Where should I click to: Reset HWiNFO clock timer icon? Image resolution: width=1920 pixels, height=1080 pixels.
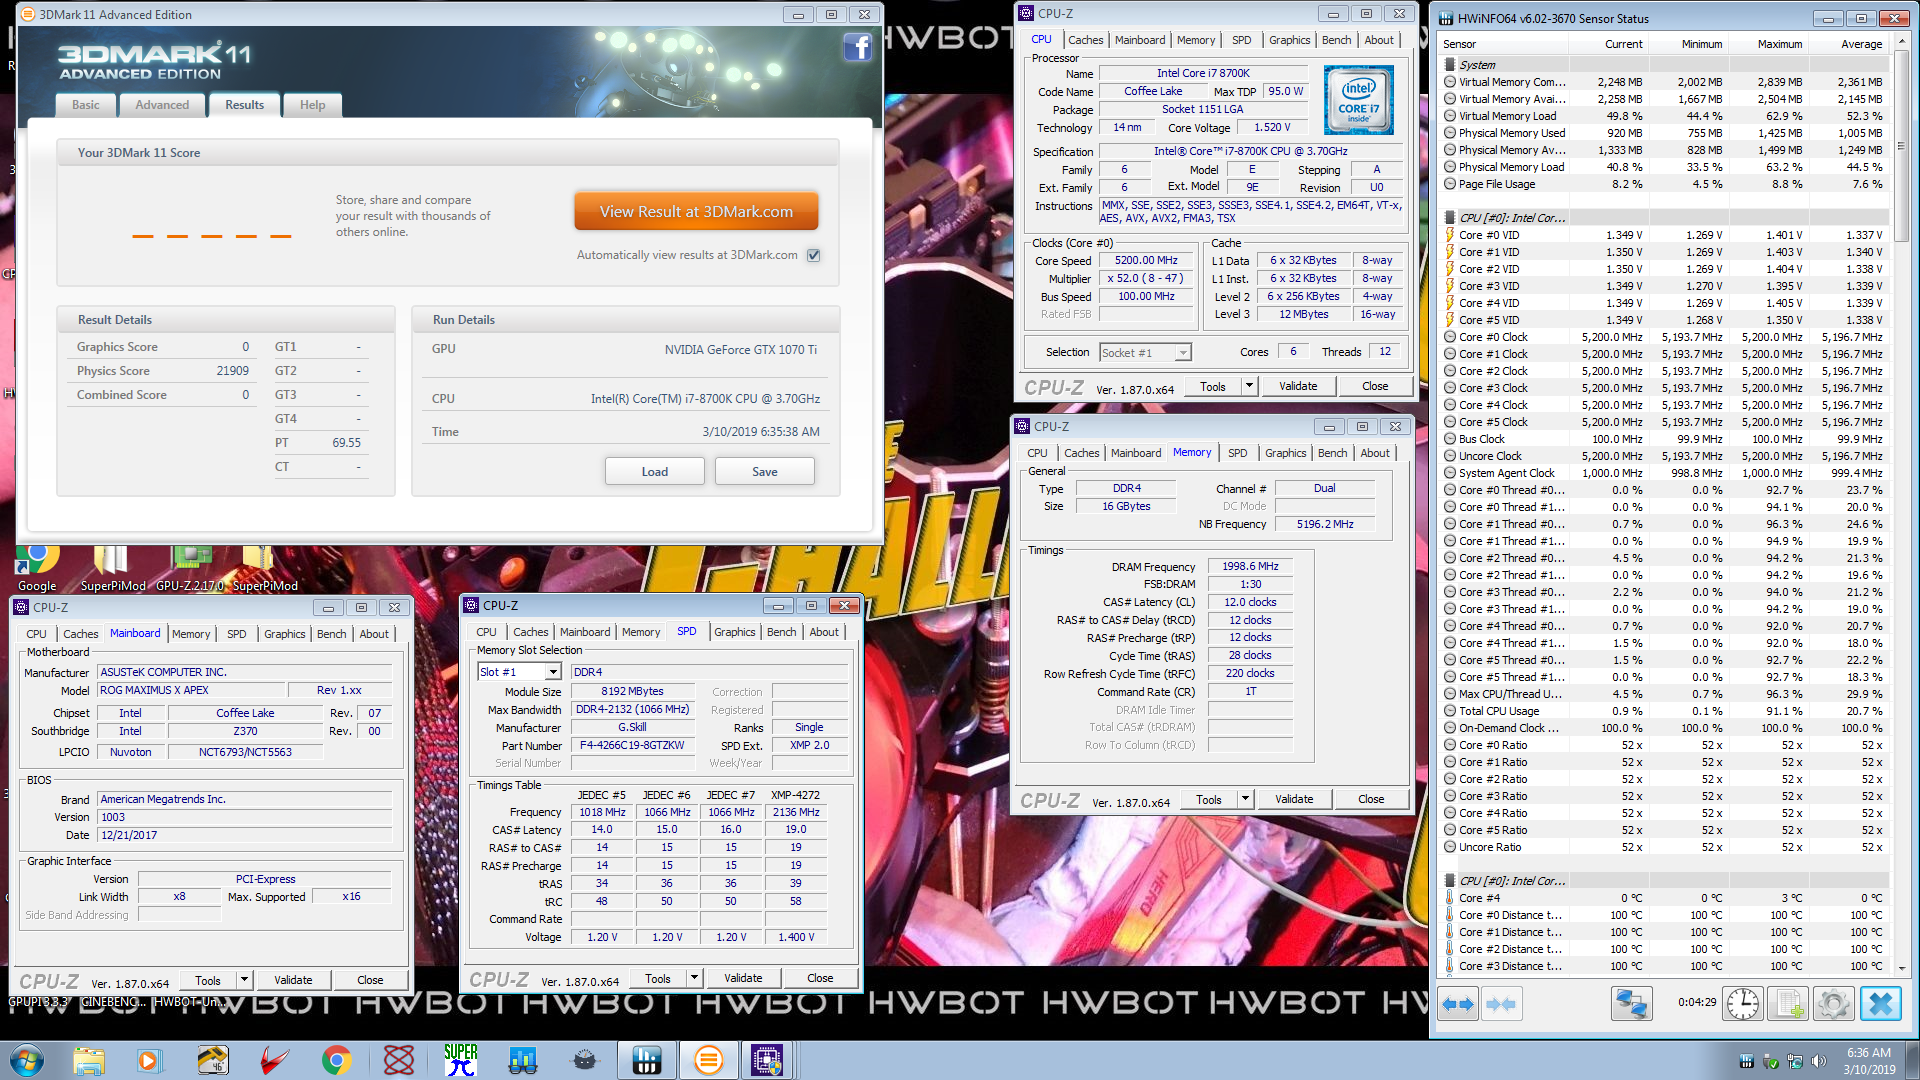1742,1003
